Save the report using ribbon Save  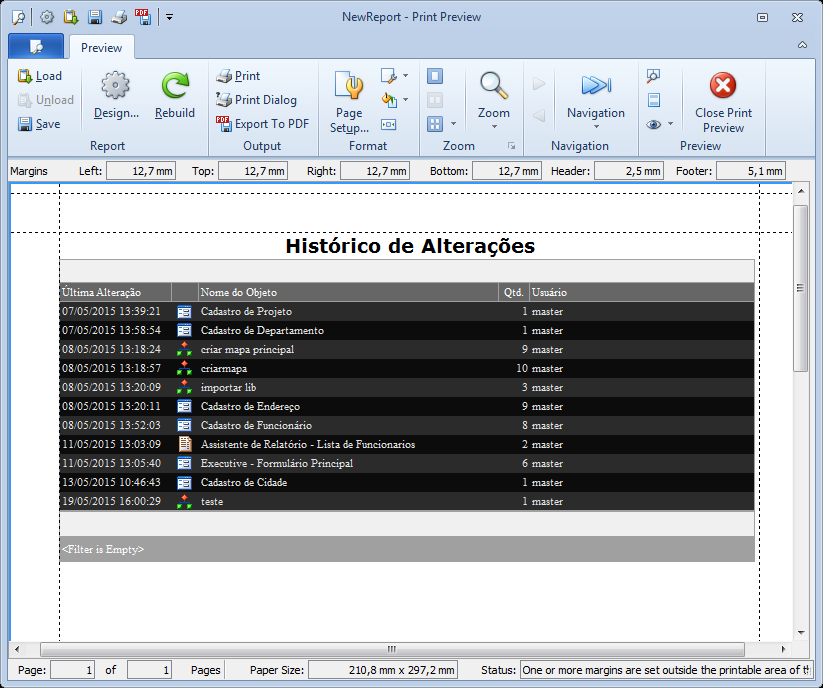pos(40,124)
